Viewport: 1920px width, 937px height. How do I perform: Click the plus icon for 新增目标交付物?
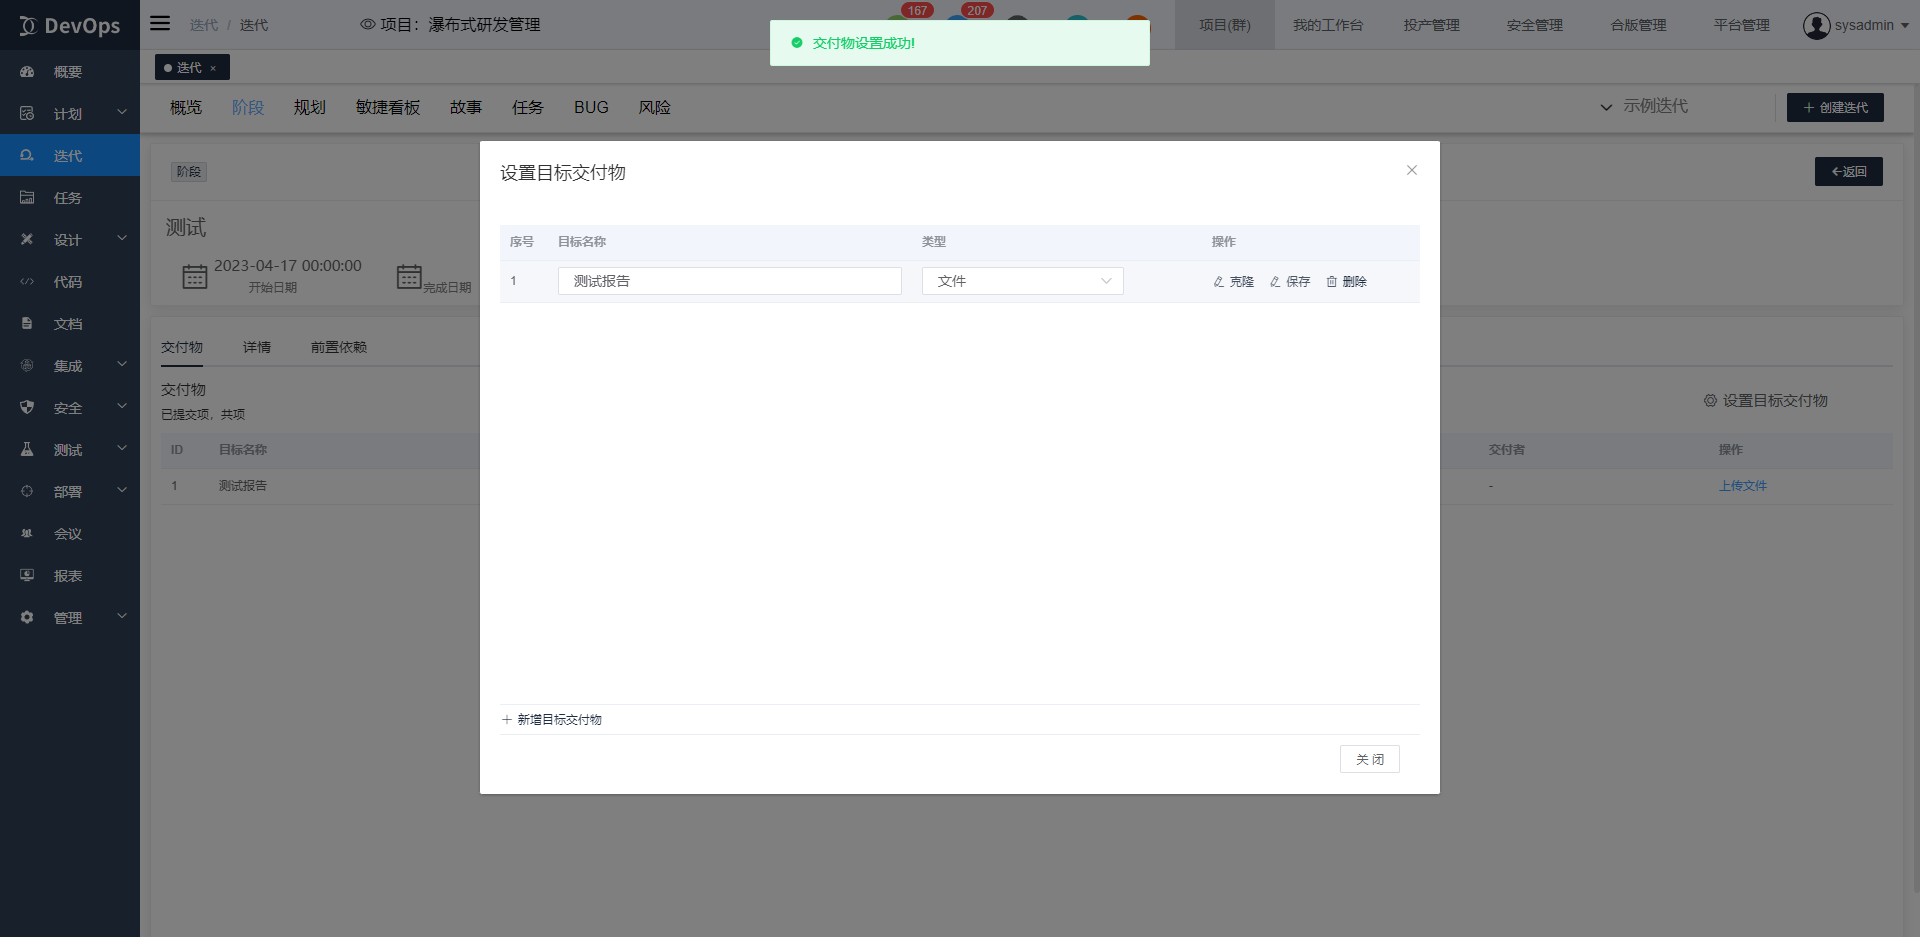tap(507, 720)
